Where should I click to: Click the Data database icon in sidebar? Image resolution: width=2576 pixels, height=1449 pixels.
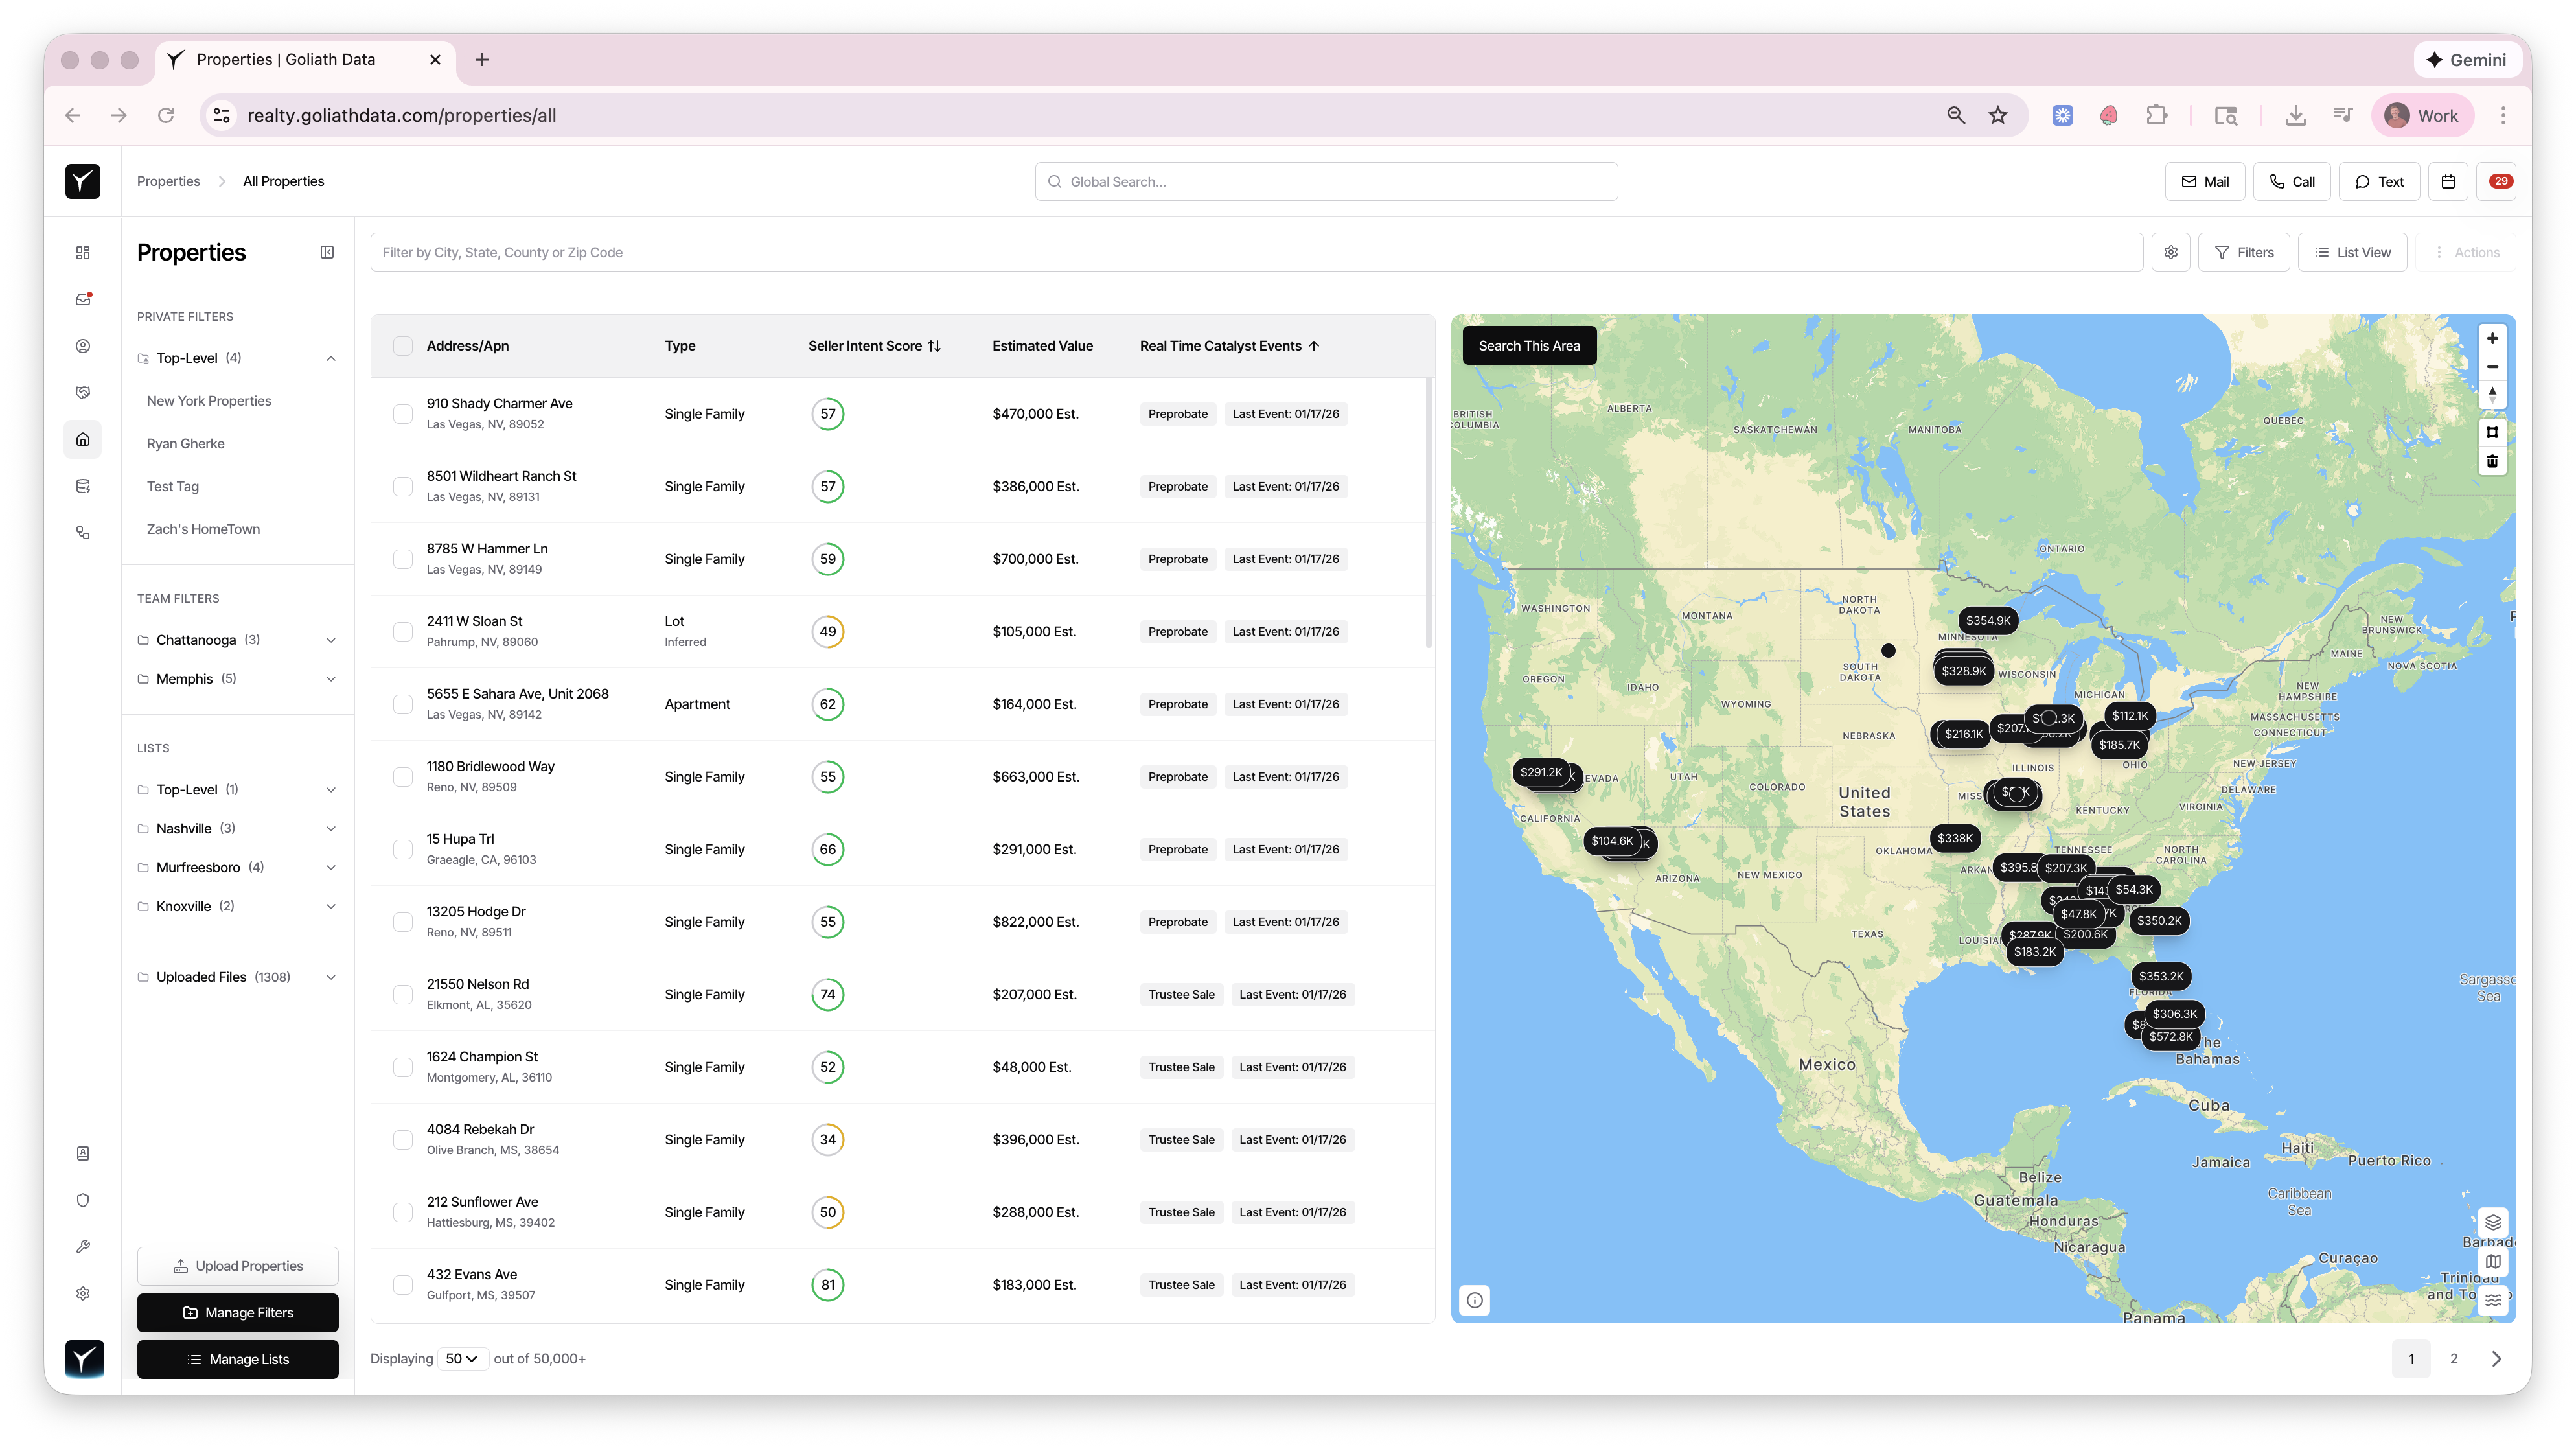tap(82, 486)
